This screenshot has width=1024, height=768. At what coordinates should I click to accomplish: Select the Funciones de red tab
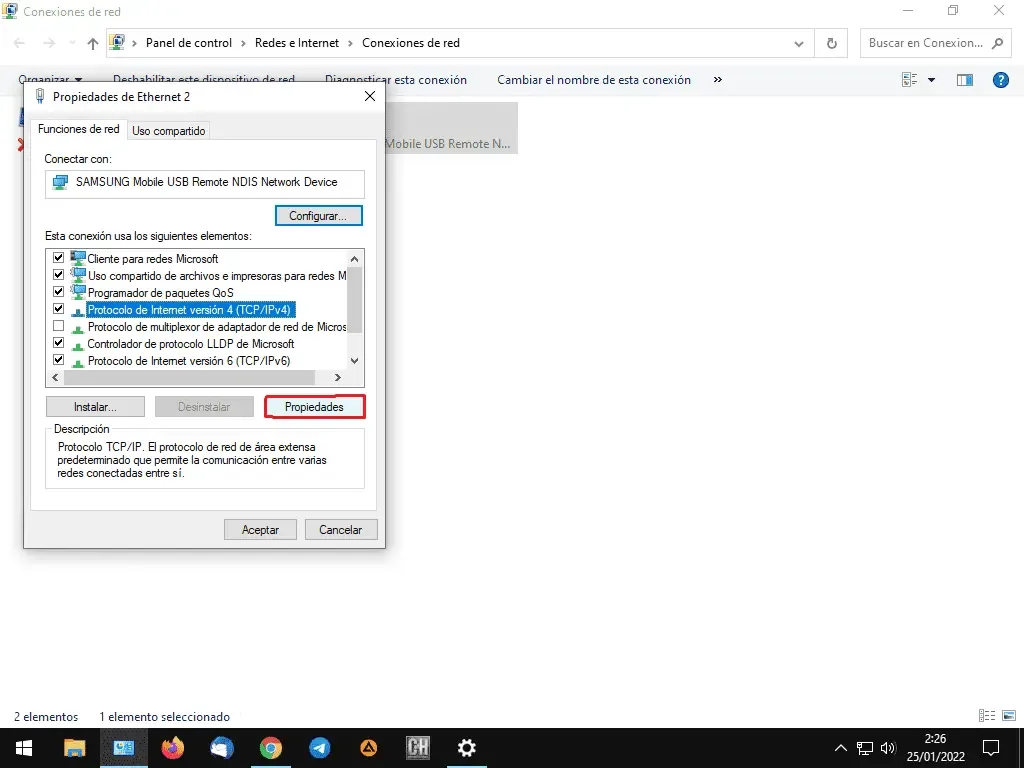click(78, 129)
